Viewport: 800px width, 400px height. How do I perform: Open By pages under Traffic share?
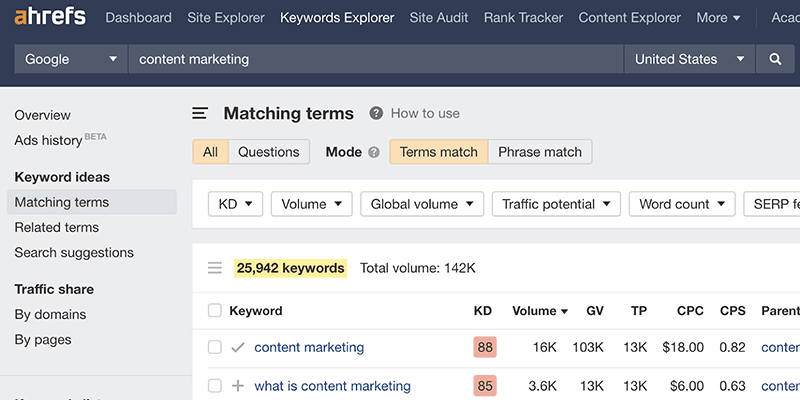tap(43, 340)
